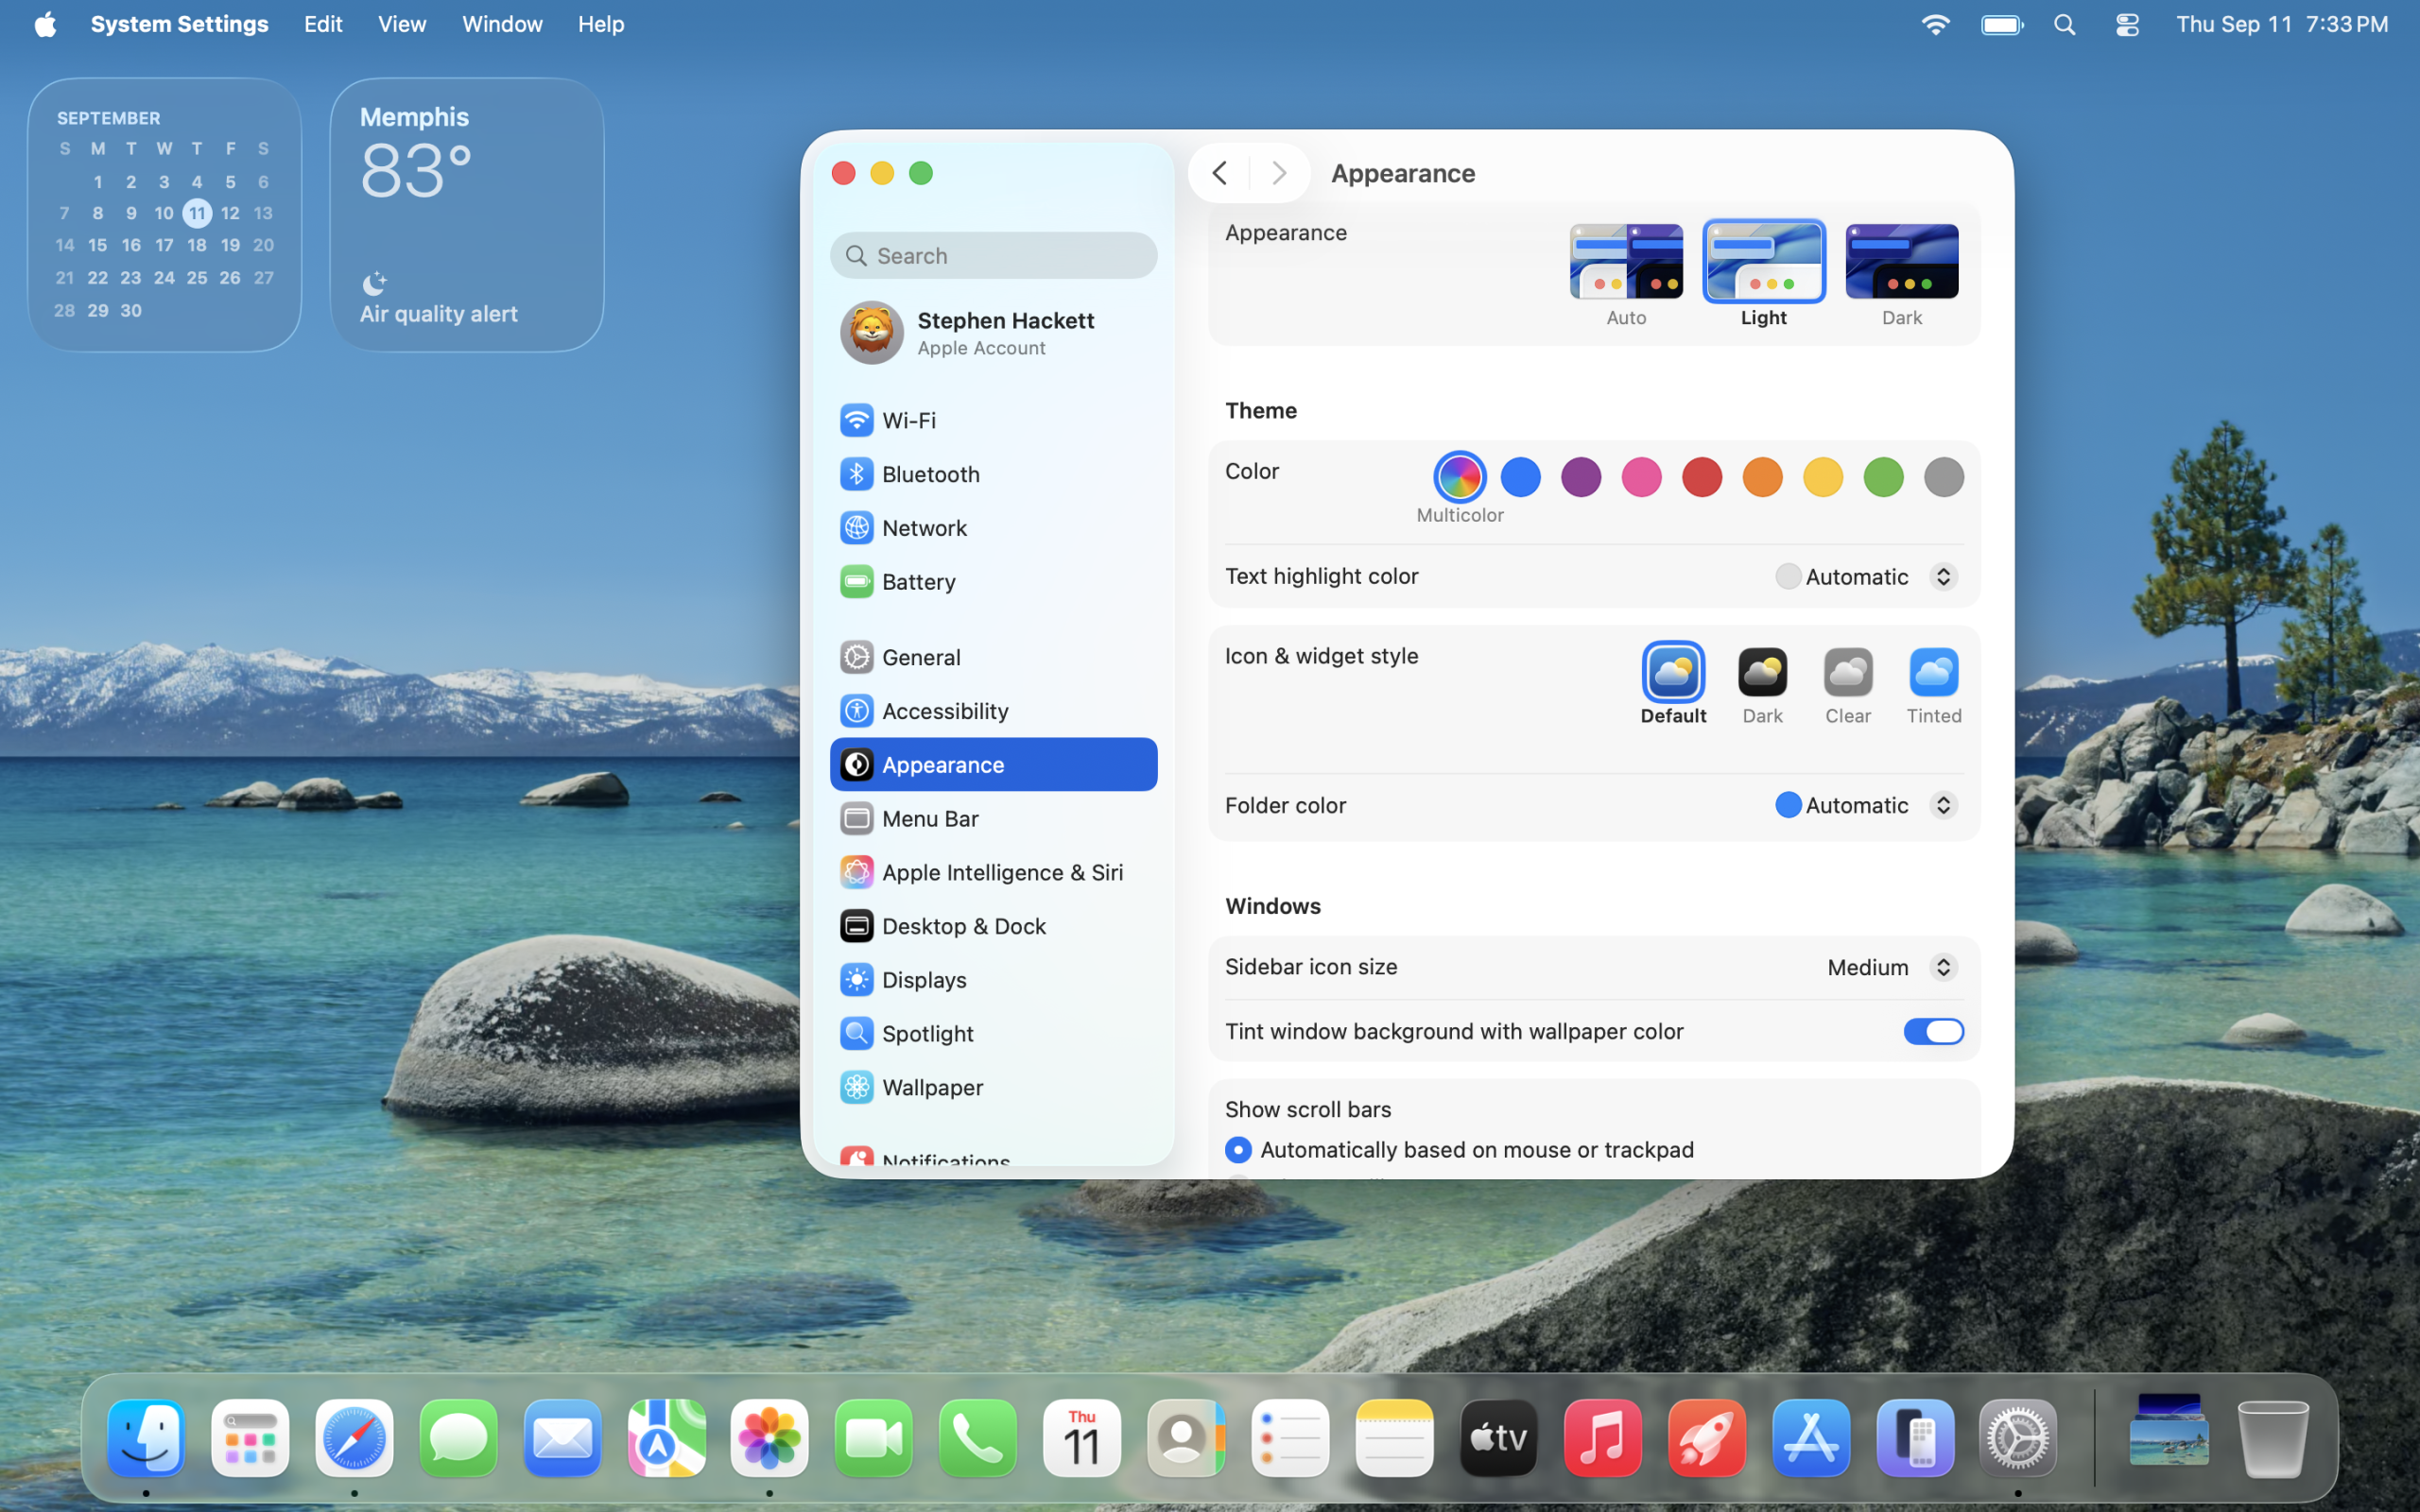Open the Window menu in menu bar
Screen dimensions: 2420x1512
502,24
